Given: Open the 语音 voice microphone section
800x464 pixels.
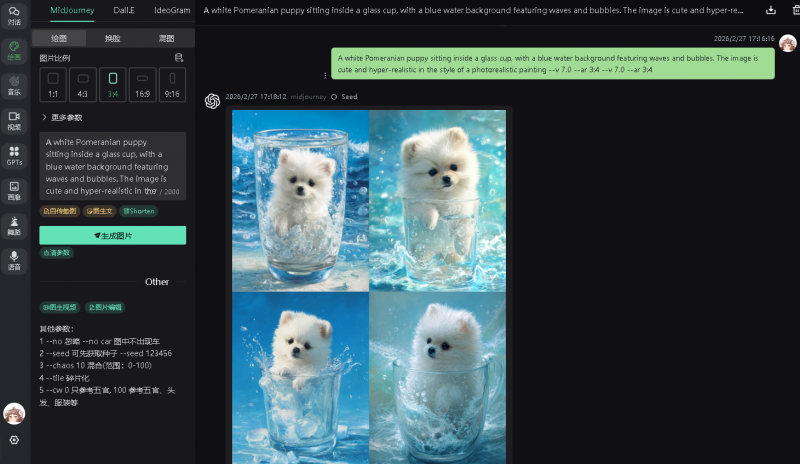Looking at the screenshot, I should [14, 261].
